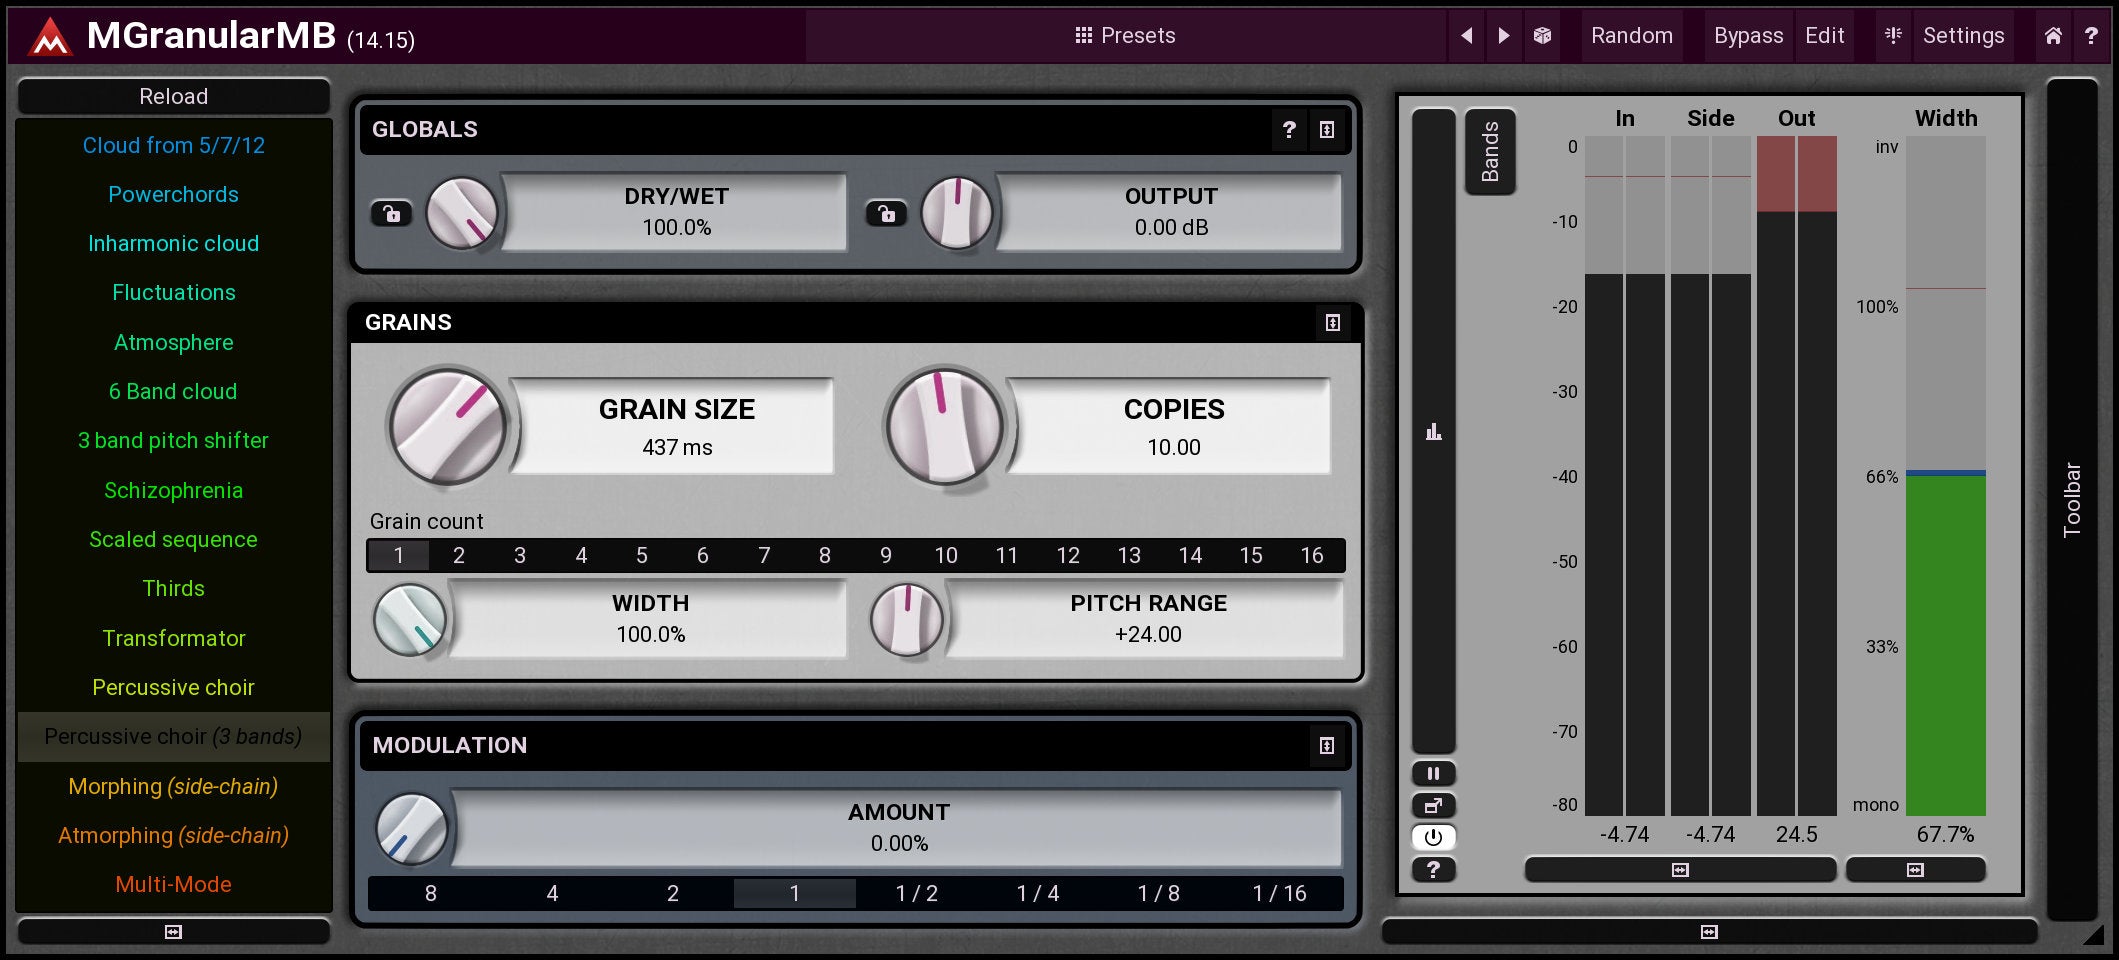Toggle the Output lock
This screenshot has height=960, width=2119.
(x=886, y=213)
